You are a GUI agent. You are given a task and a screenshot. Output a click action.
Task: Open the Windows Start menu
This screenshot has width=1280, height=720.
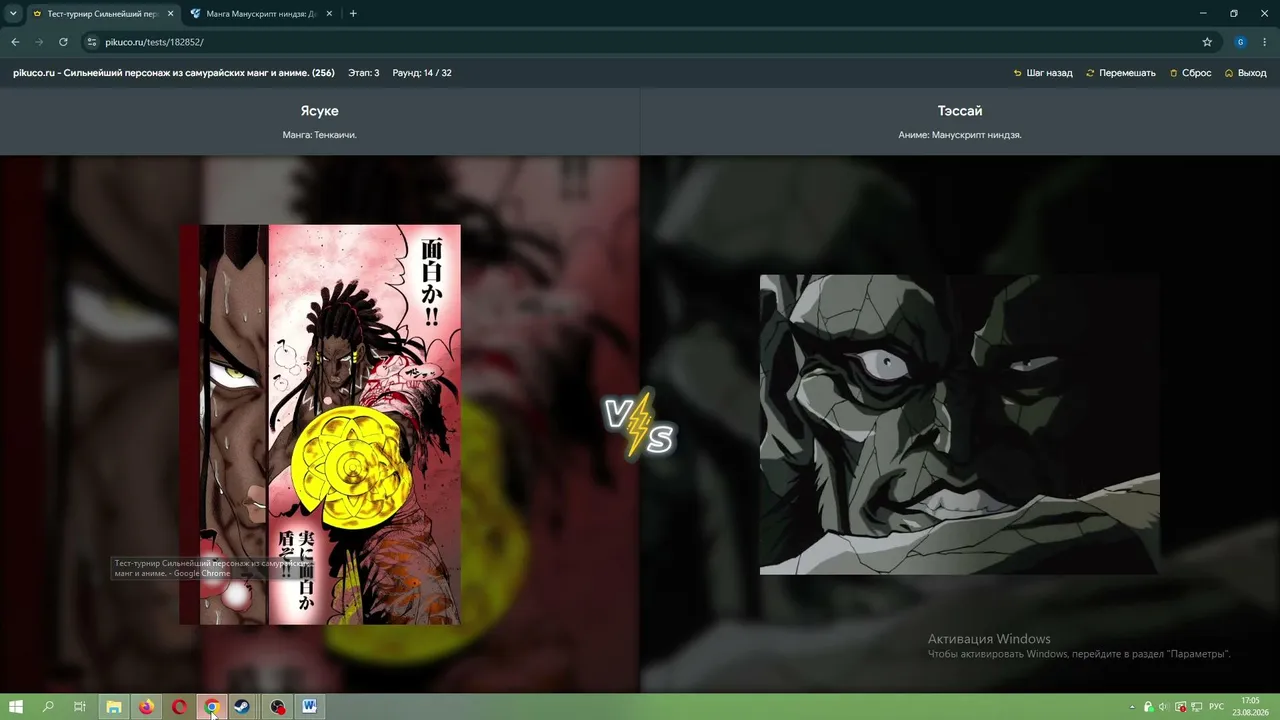click(16, 707)
